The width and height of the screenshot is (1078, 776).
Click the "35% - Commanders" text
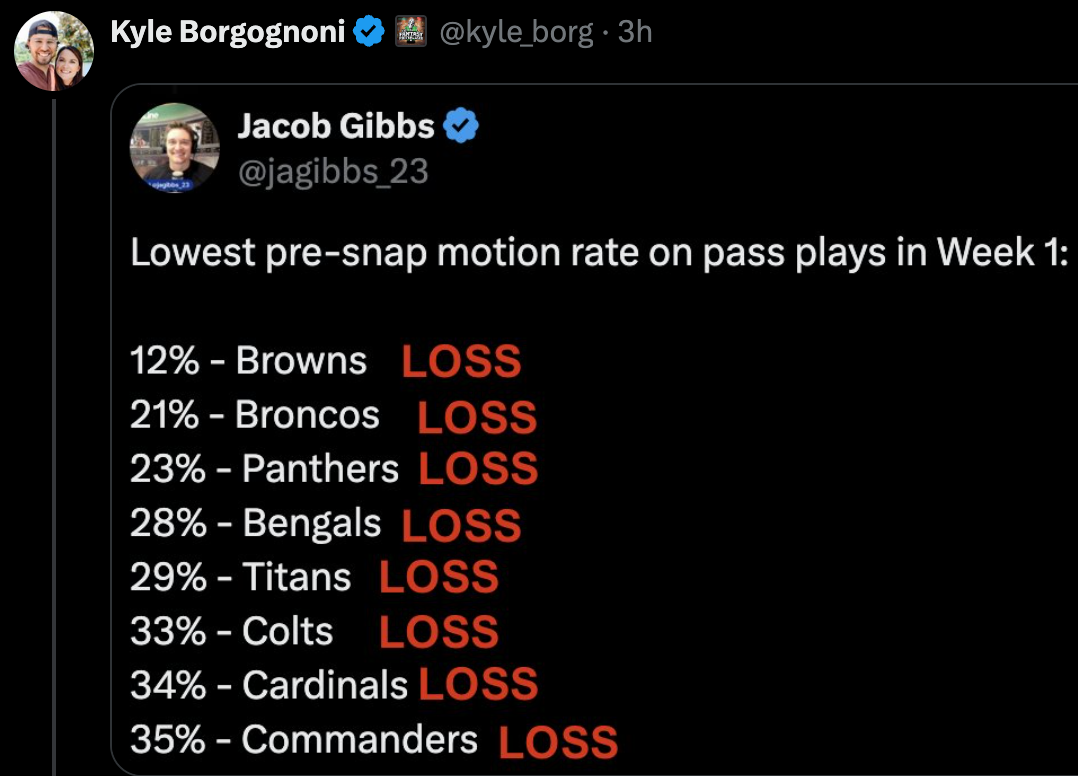point(304,740)
